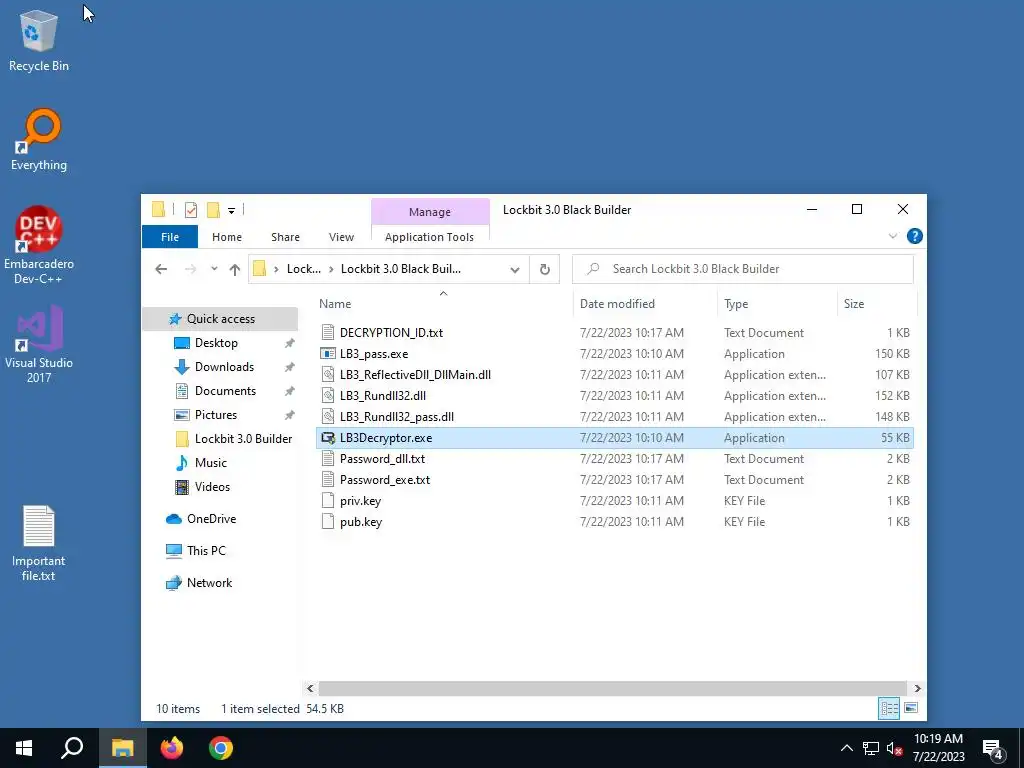This screenshot has width=1024, height=768.
Task: Select This PC in the navigation pane
Action: tap(206, 551)
